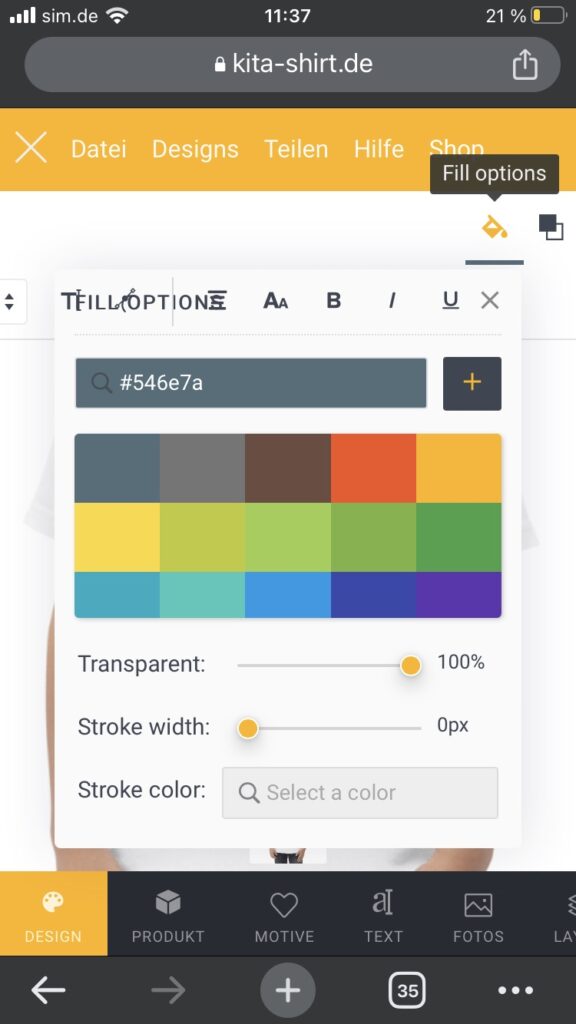Pick the orange-red color swatch
This screenshot has height=1024, width=576.
pos(374,468)
